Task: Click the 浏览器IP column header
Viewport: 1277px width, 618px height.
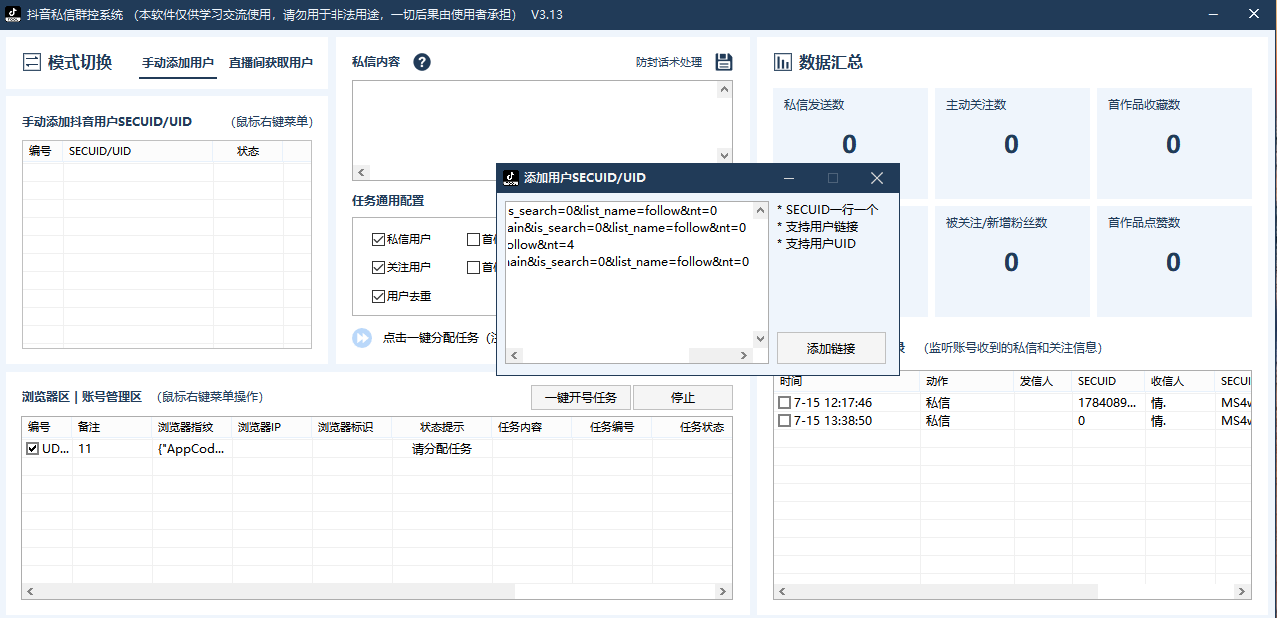Action: pos(272,427)
